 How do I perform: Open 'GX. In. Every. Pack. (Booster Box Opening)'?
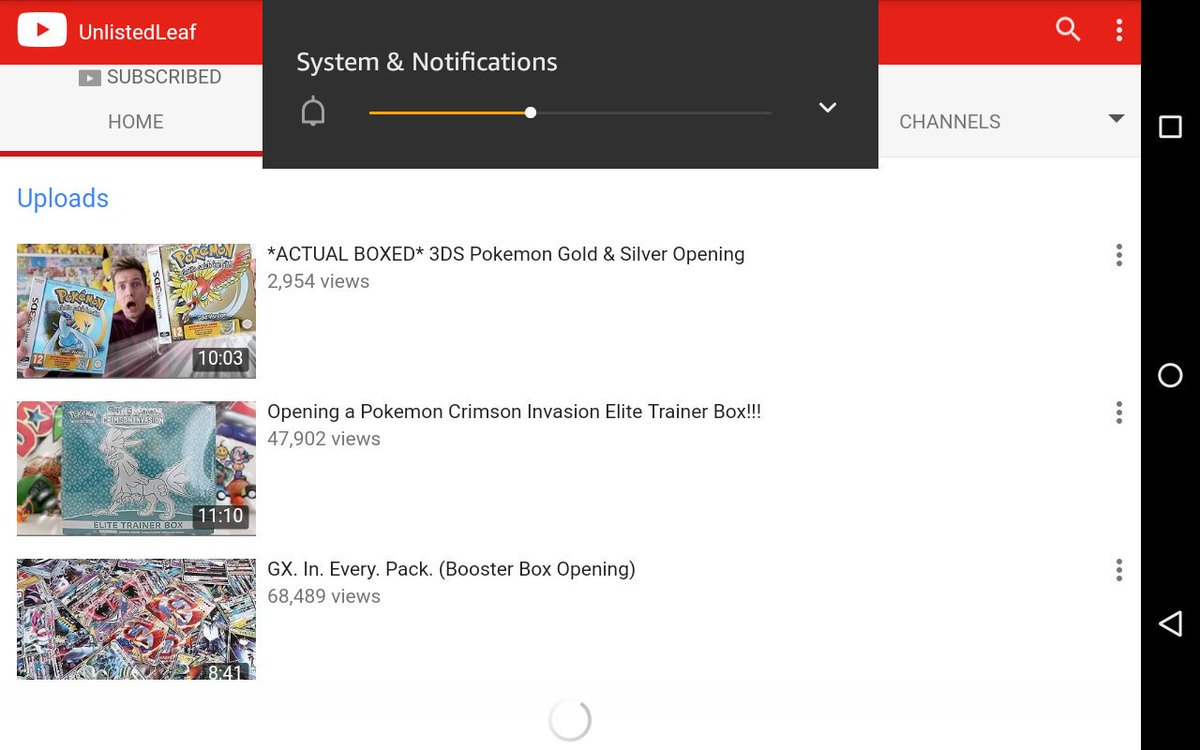point(451,569)
